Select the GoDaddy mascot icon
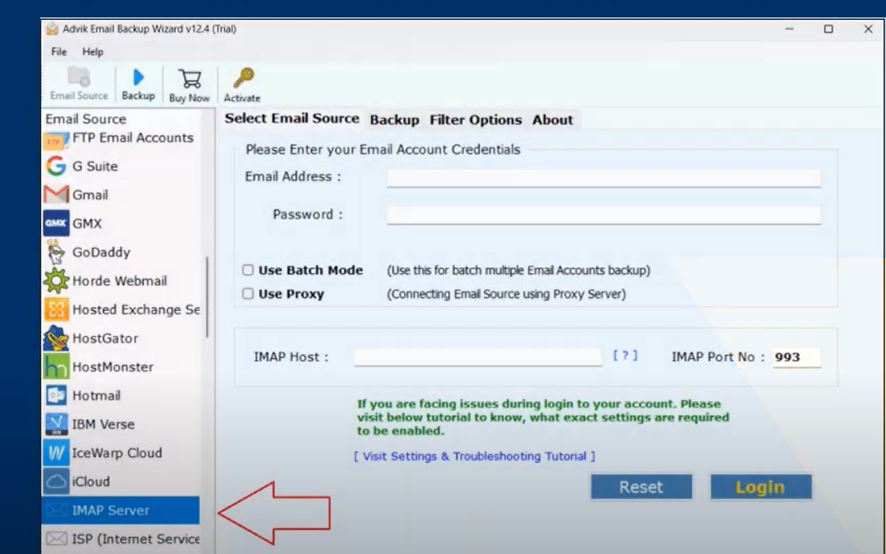This screenshot has width=886, height=554. tap(56, 252)
